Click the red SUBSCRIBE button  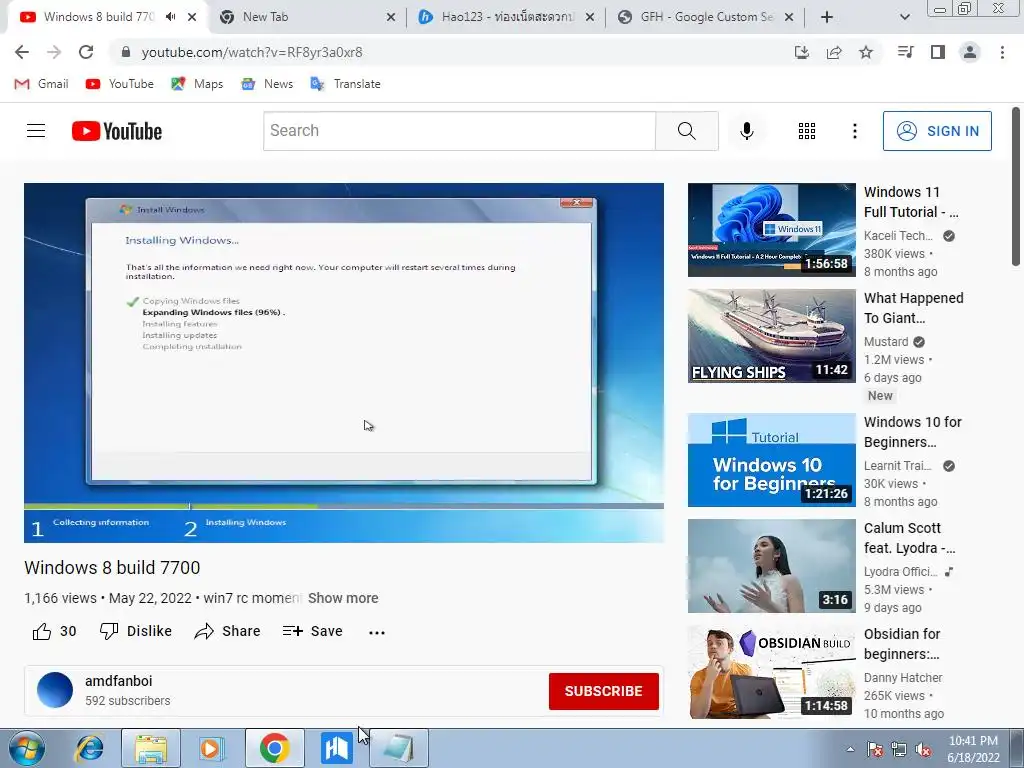[x=603, y=691]
